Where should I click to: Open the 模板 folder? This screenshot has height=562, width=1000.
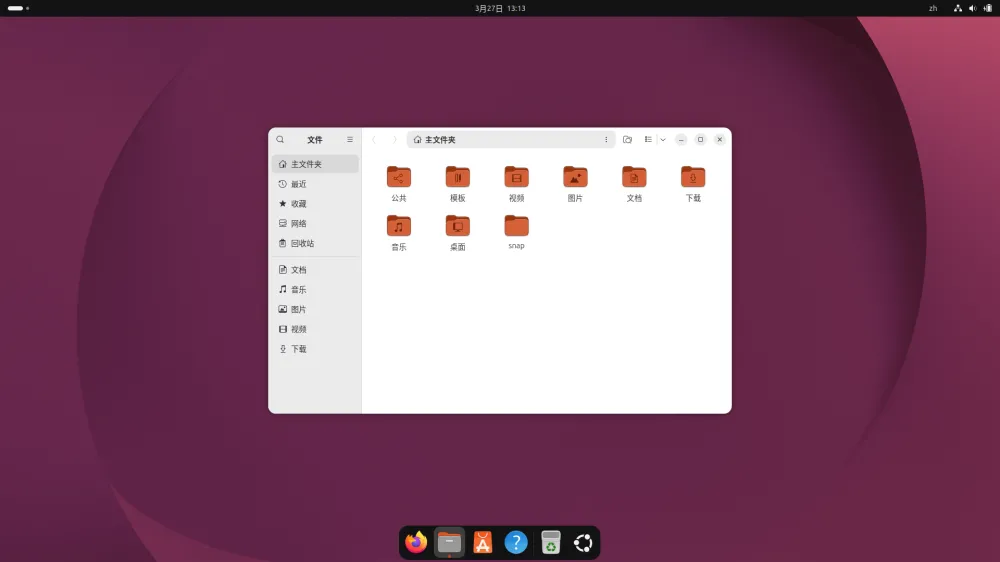pos(457,184)
